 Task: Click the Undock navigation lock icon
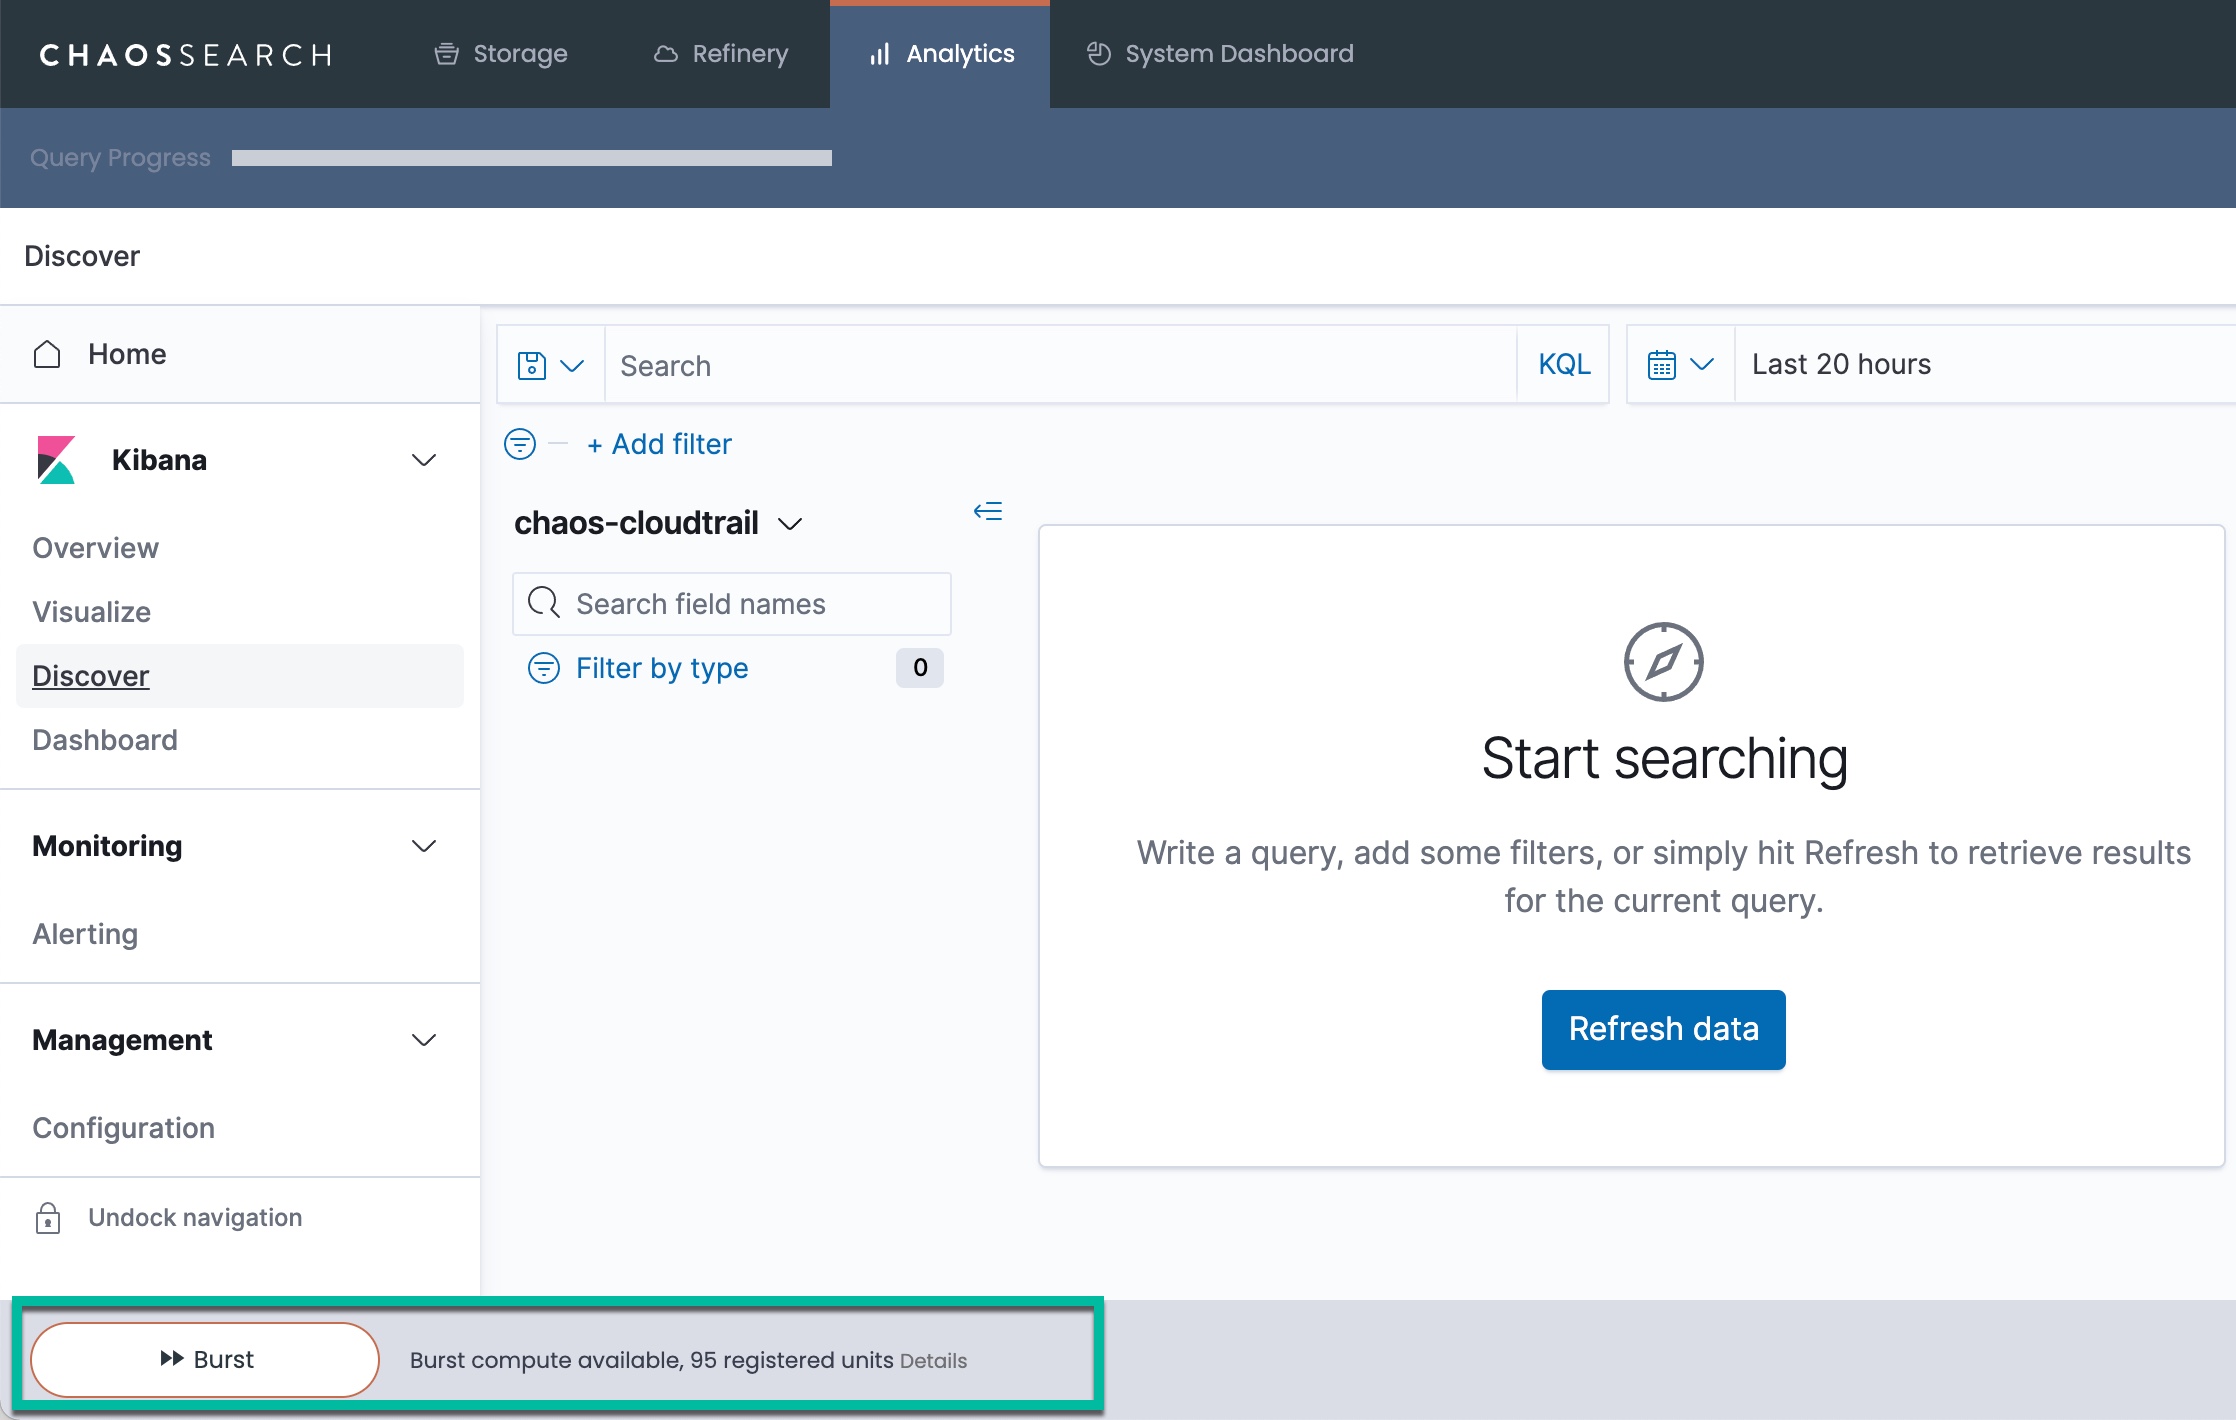[48, 1218]
